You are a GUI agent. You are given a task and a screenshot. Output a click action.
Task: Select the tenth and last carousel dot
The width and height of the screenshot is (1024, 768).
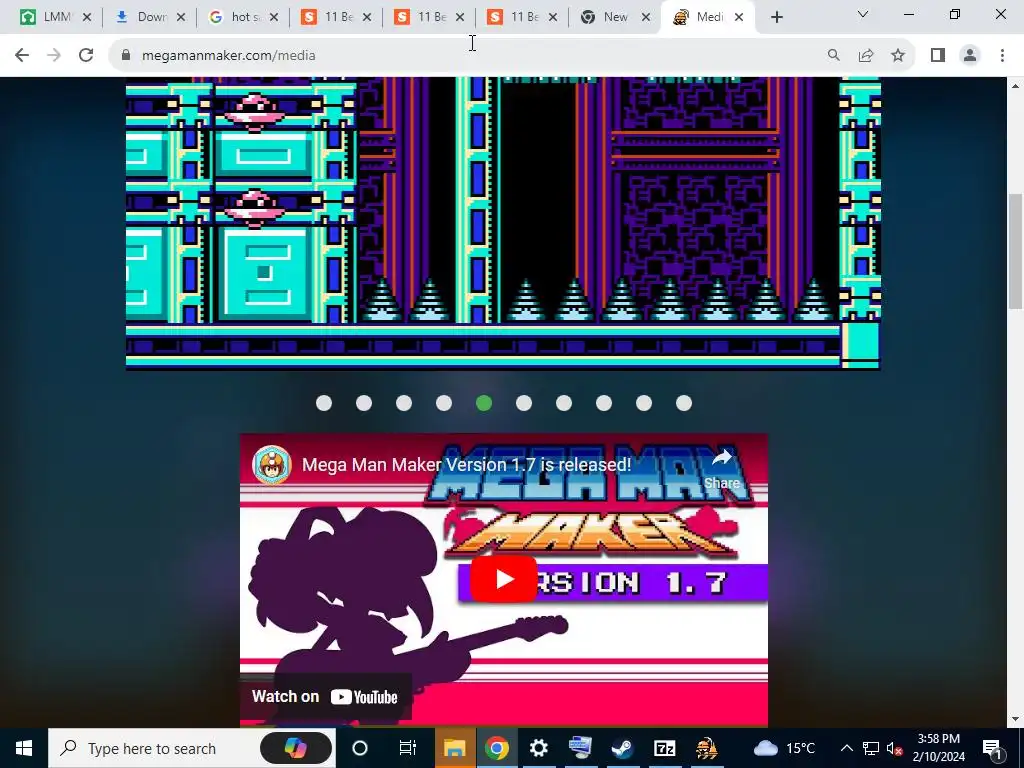pos(684,404)
